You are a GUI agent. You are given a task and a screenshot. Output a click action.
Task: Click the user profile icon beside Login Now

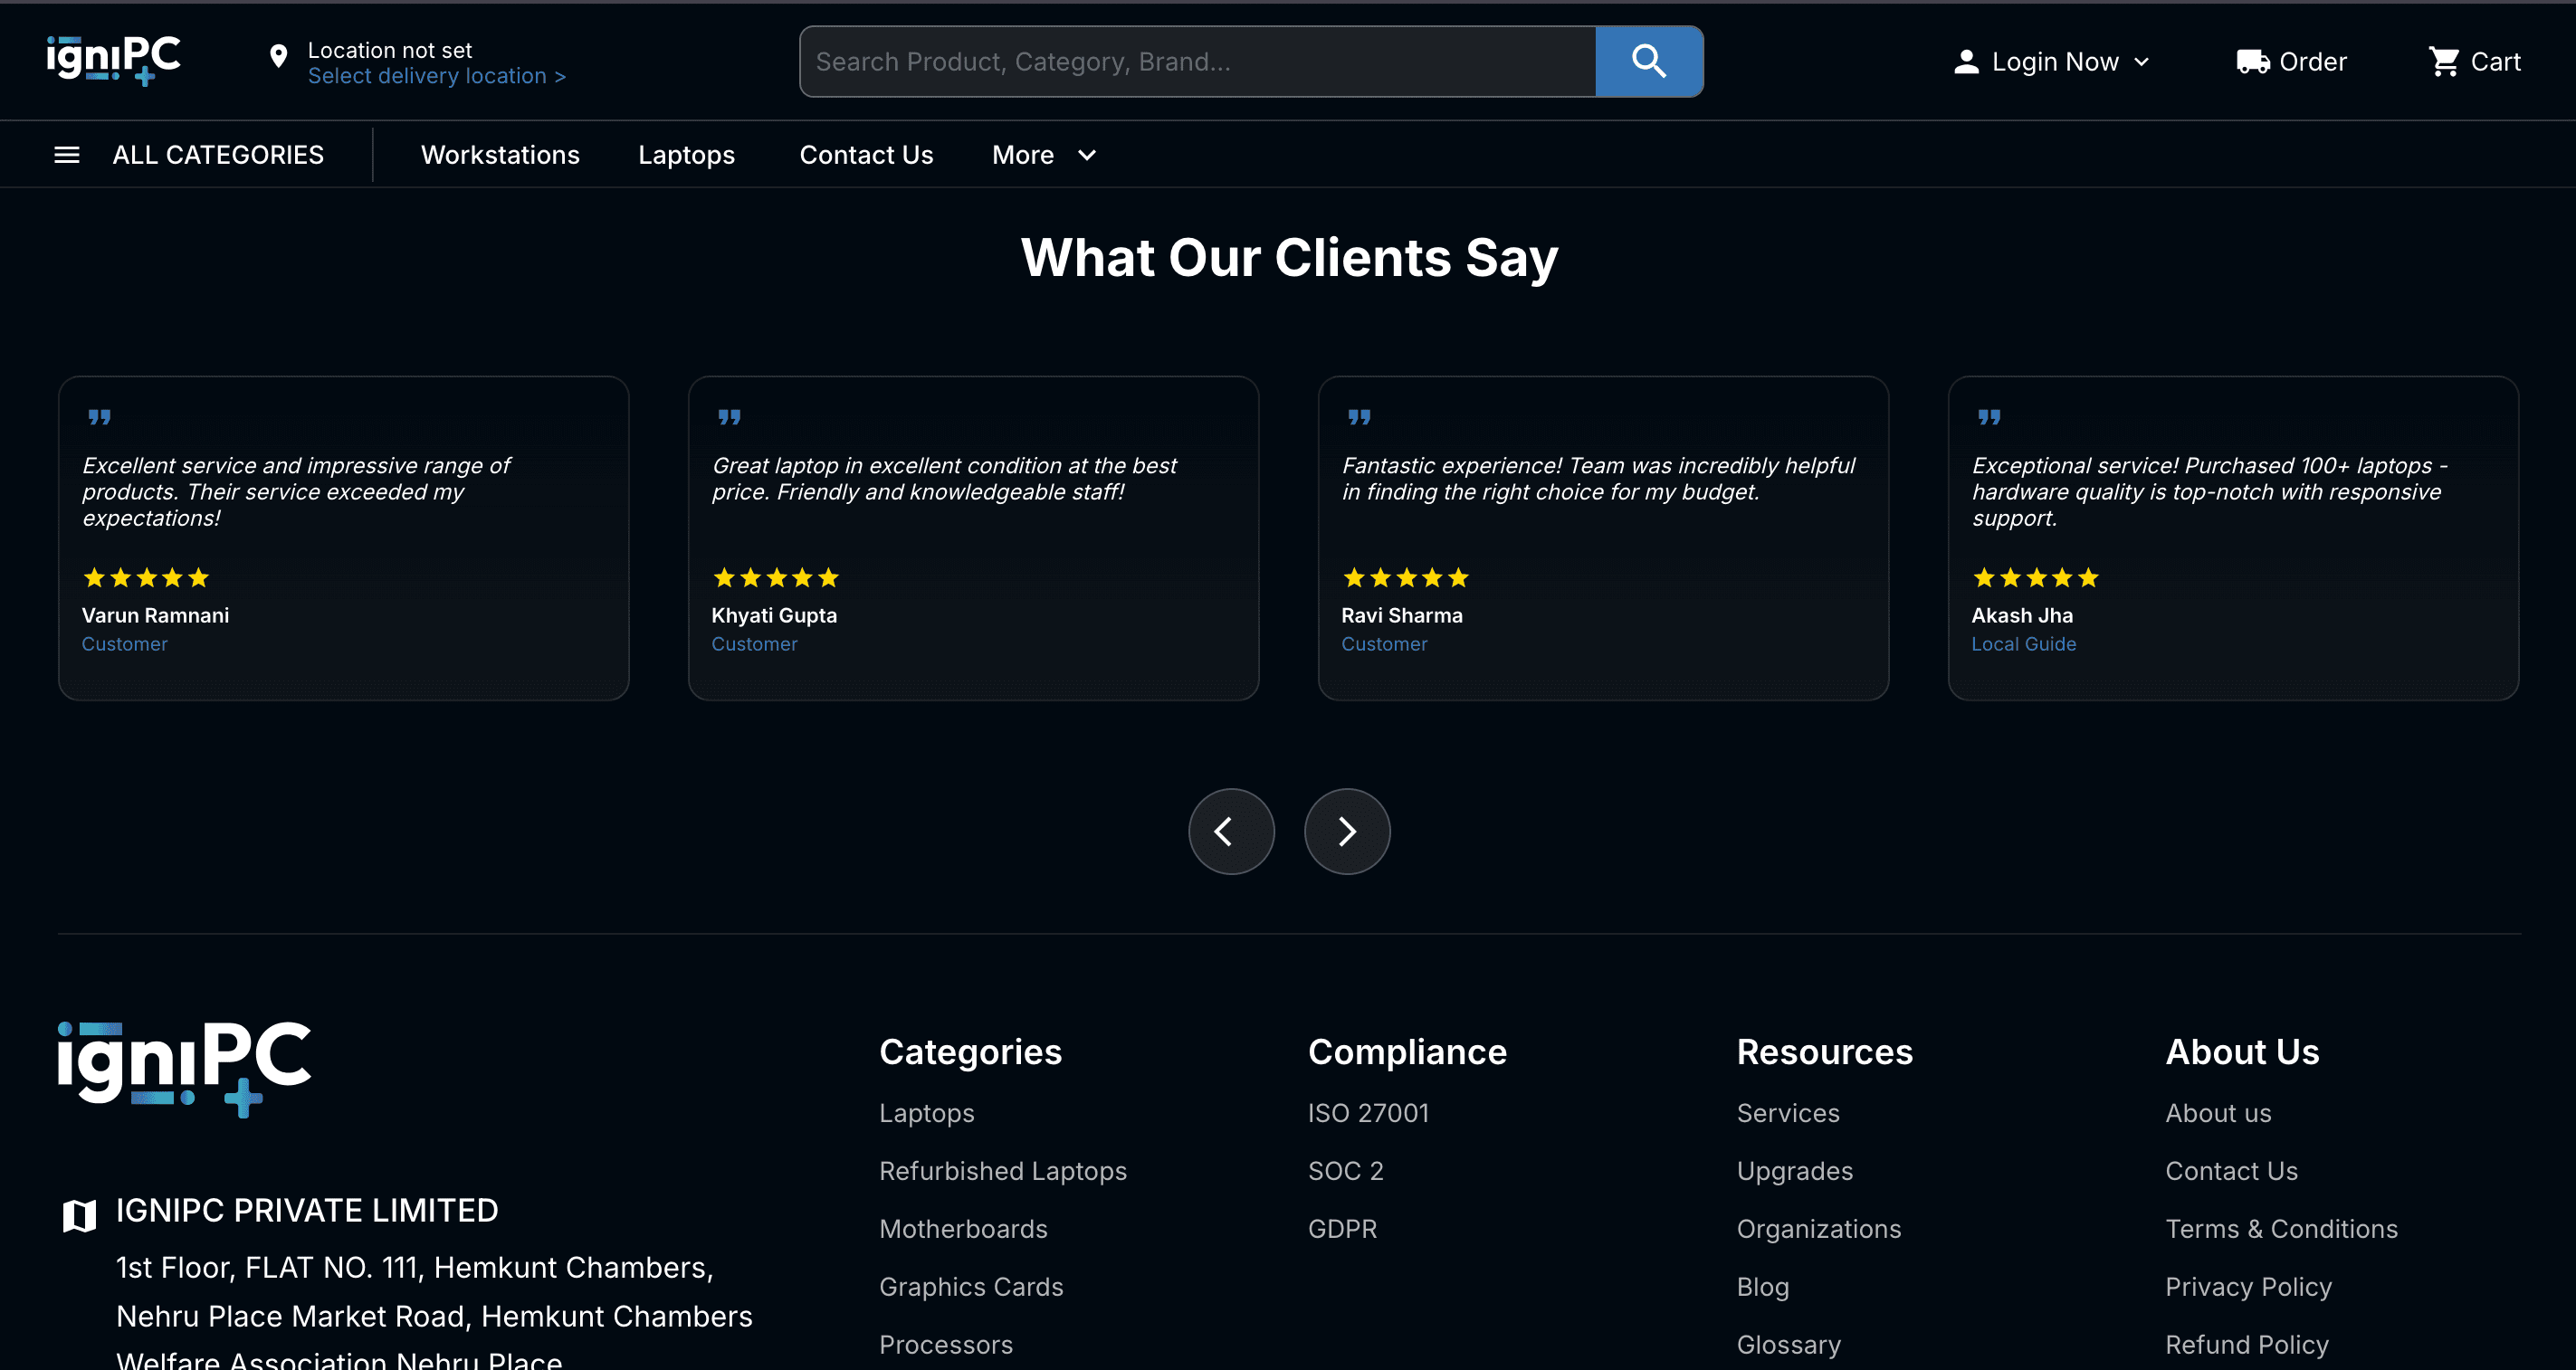tap(1966, 62)
